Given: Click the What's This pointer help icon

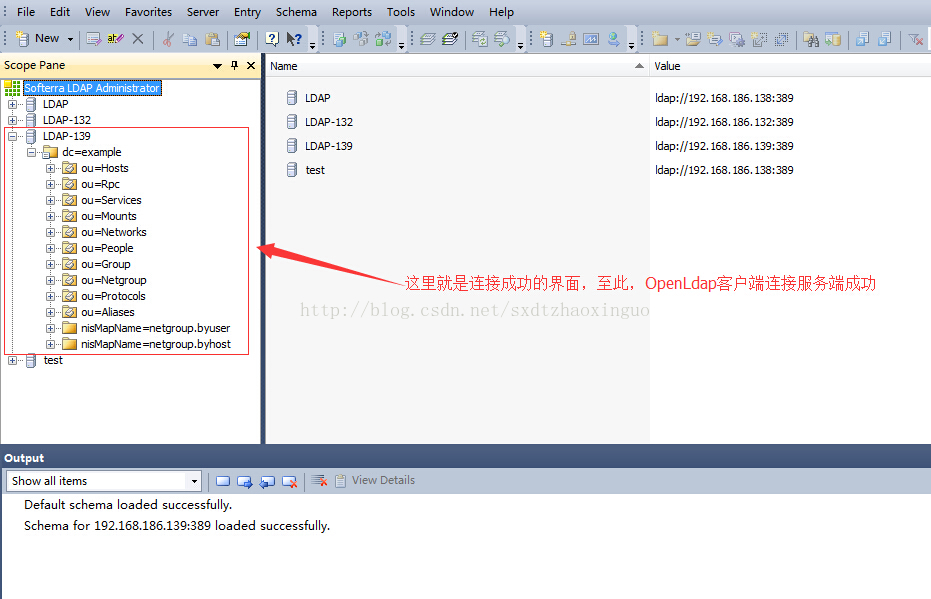Looking at the screenshot, I should (294, 39).
